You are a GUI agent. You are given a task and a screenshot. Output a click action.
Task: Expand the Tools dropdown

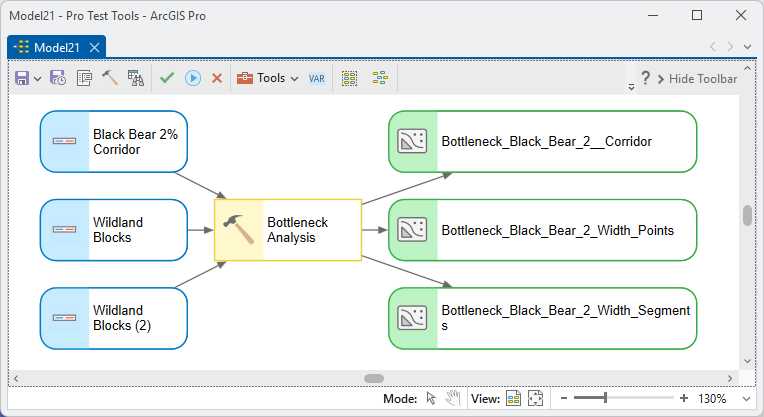(294, 78)
